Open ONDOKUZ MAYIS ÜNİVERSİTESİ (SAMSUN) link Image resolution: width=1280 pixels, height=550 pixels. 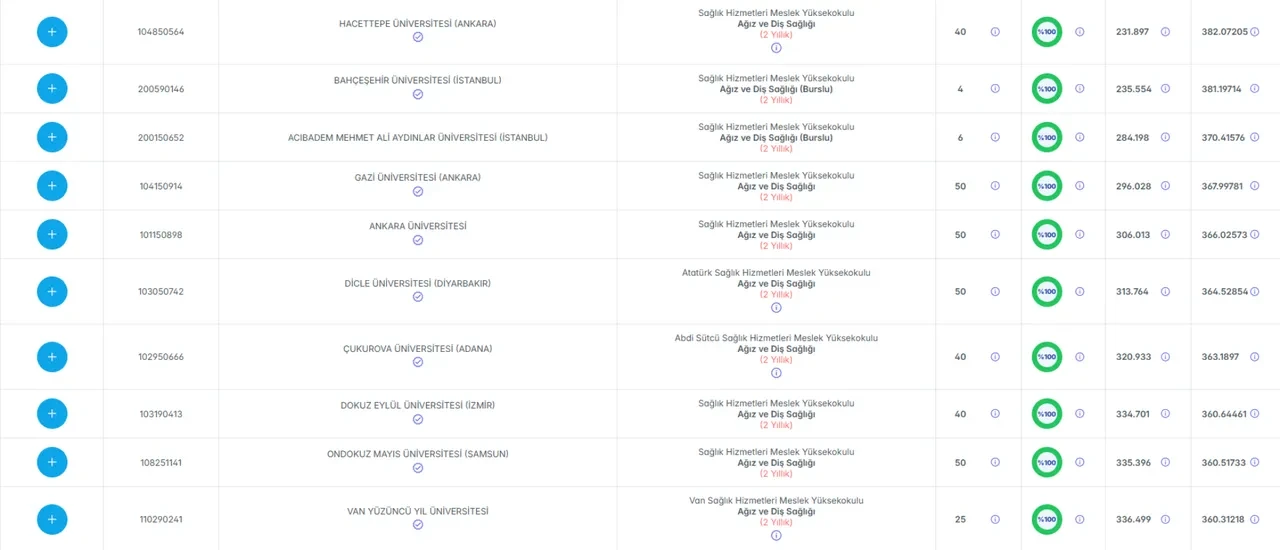point(418,454)
